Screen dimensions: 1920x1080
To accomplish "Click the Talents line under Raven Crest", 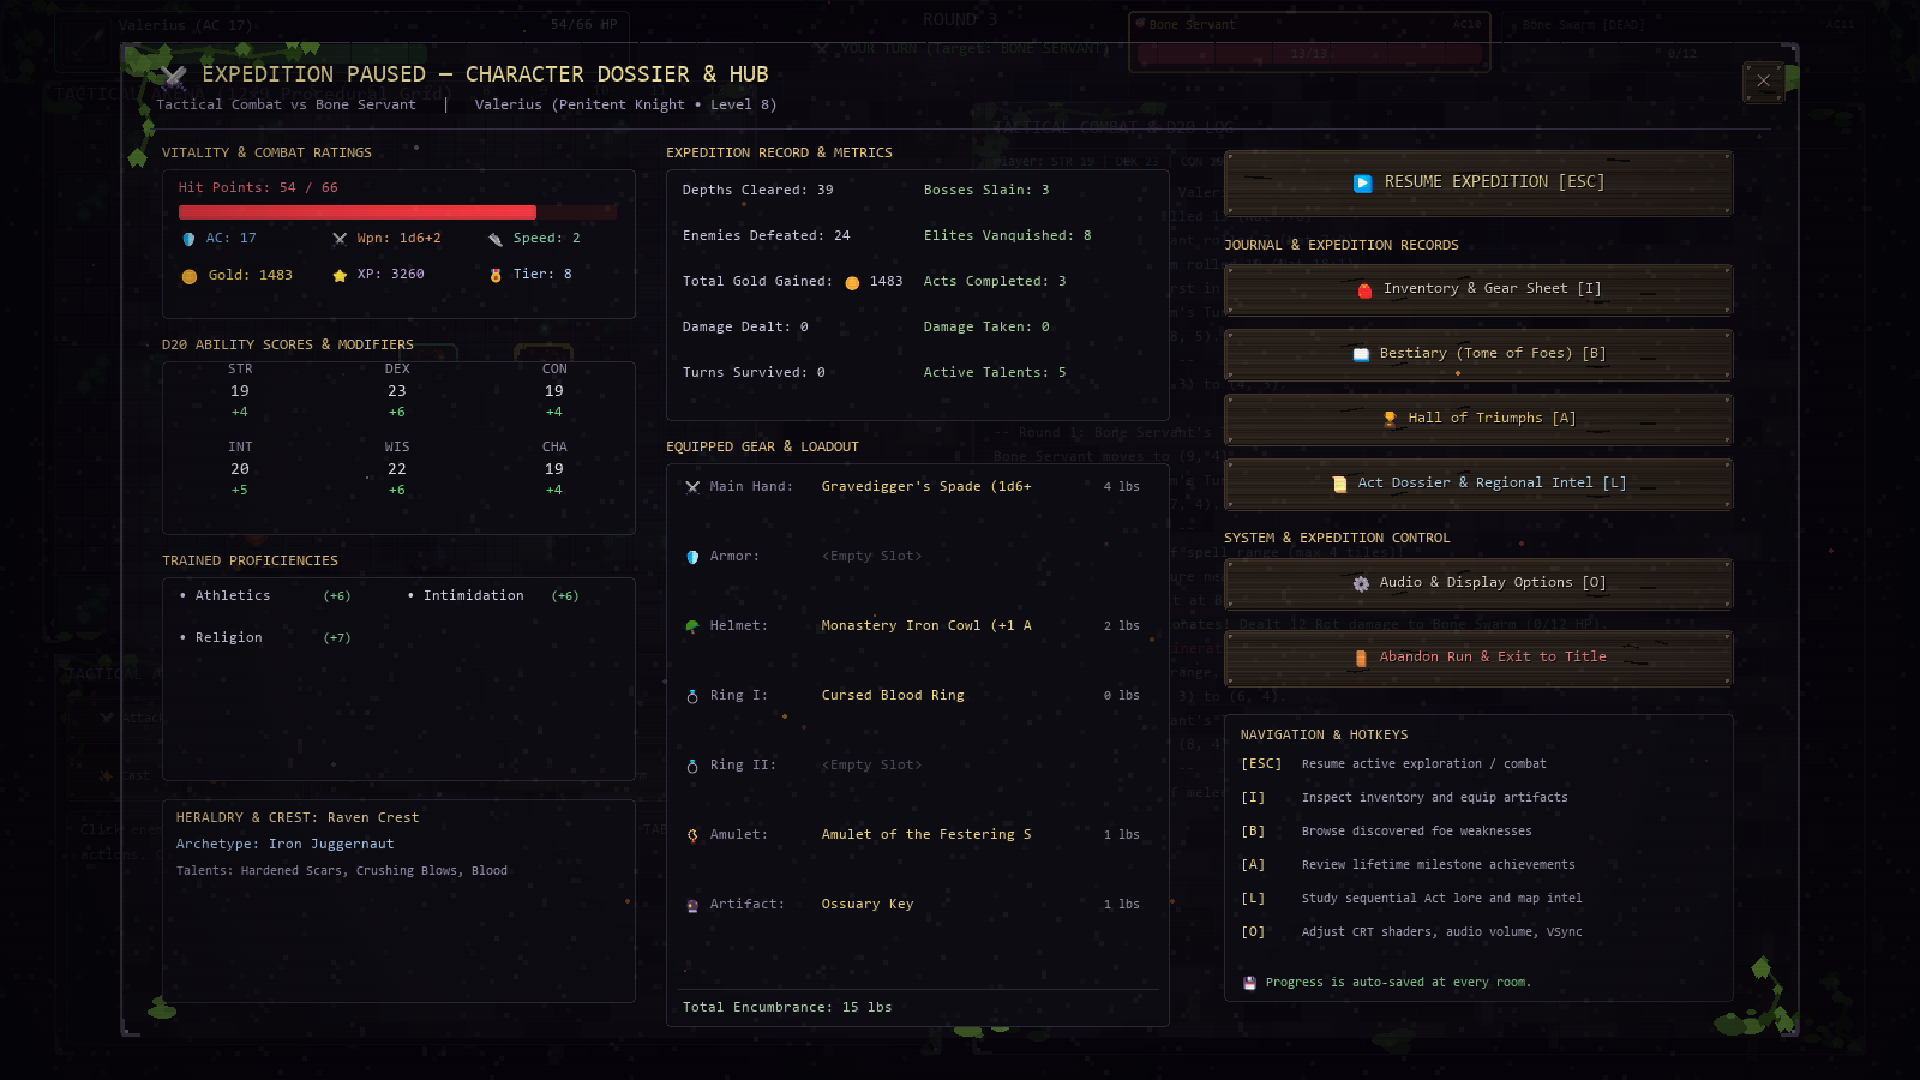I will [342, 871].
